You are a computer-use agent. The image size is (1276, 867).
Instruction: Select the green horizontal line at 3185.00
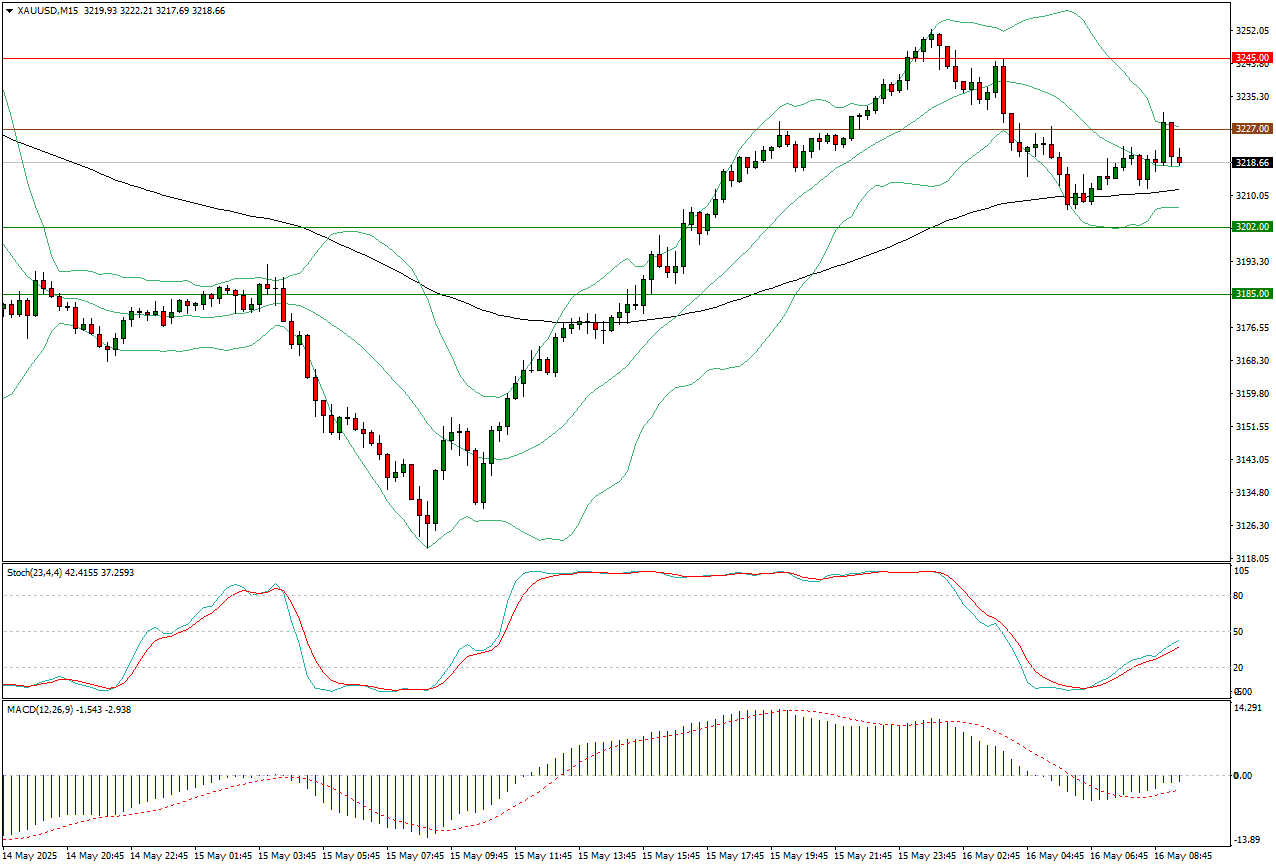tap(600, 294)
